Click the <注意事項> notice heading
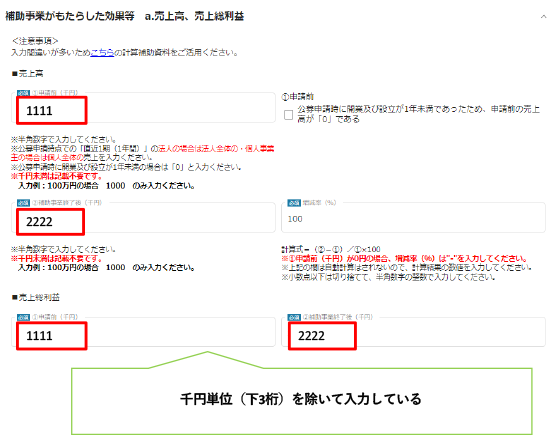The height and width of the screenshot is (435, 550). point(35,41)
